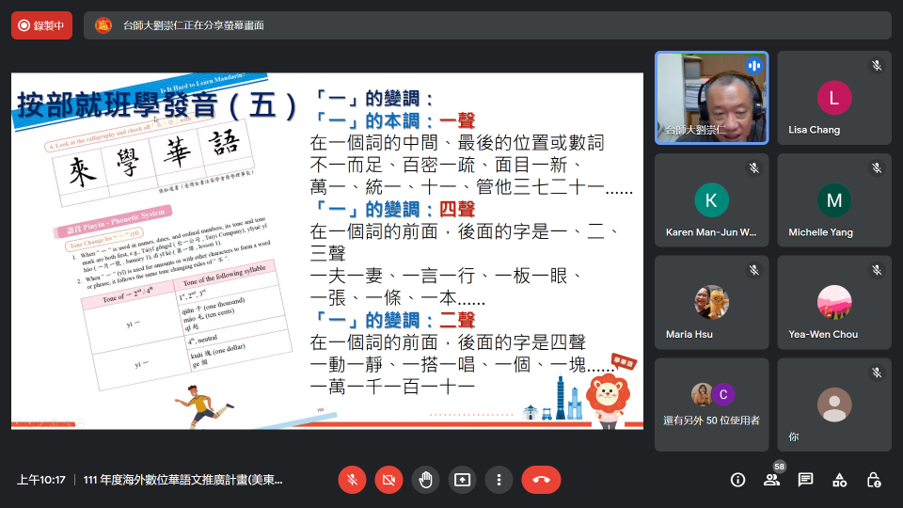The width and height of the screenshot is (903, 508).
Task: Click meeting title 111 年度海外數位華語文推廣計畫
Action: [x=183, y=480]
